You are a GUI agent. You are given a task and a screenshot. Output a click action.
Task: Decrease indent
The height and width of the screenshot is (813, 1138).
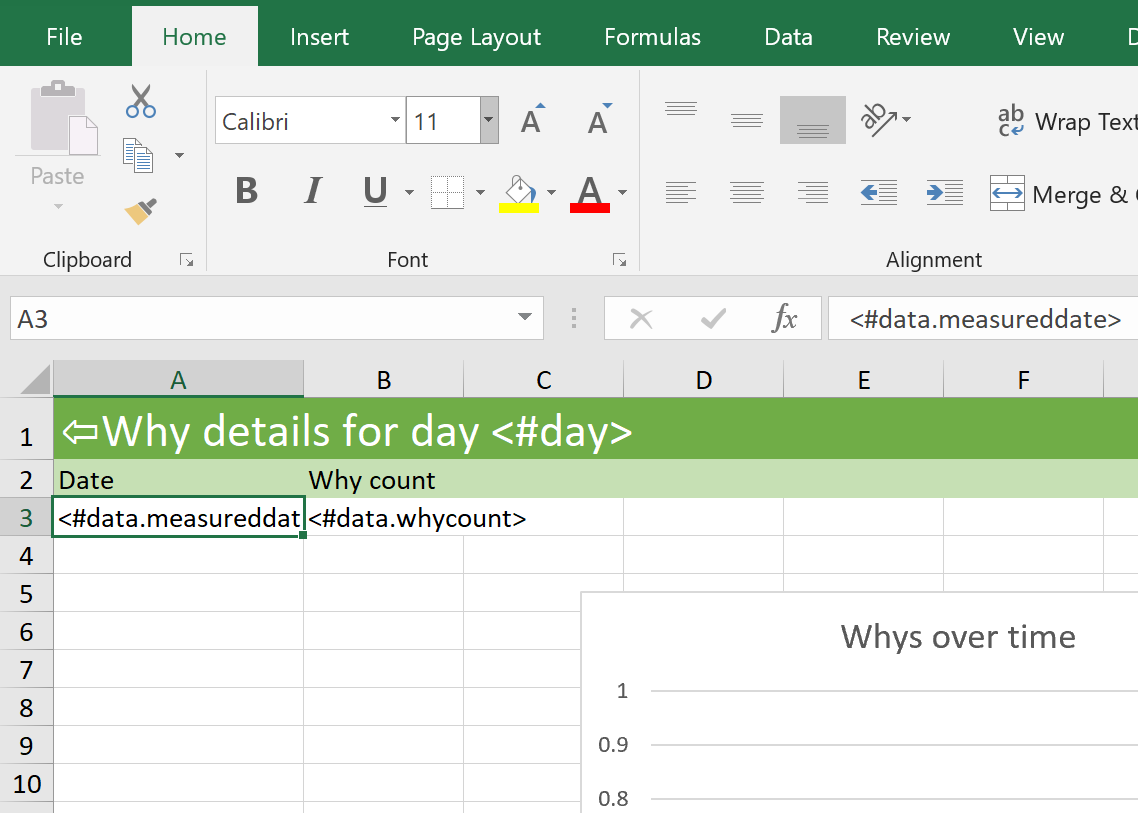879,192
